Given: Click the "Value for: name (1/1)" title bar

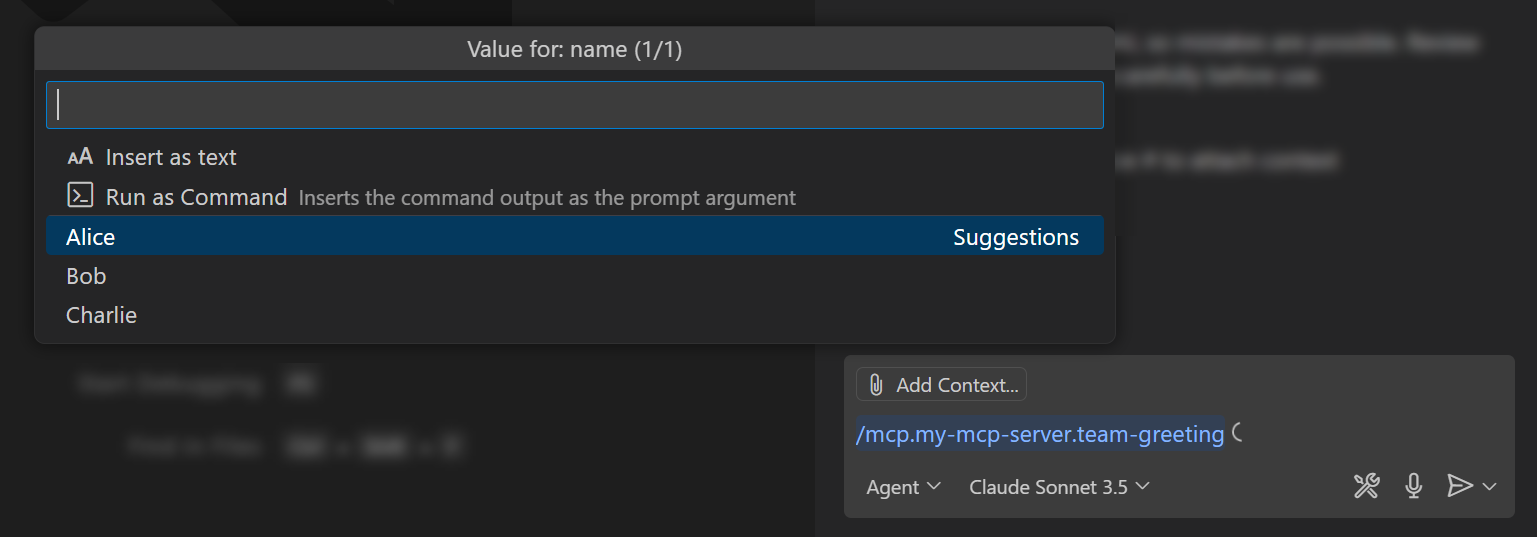Looking at the screenshot, I should 574,49.
